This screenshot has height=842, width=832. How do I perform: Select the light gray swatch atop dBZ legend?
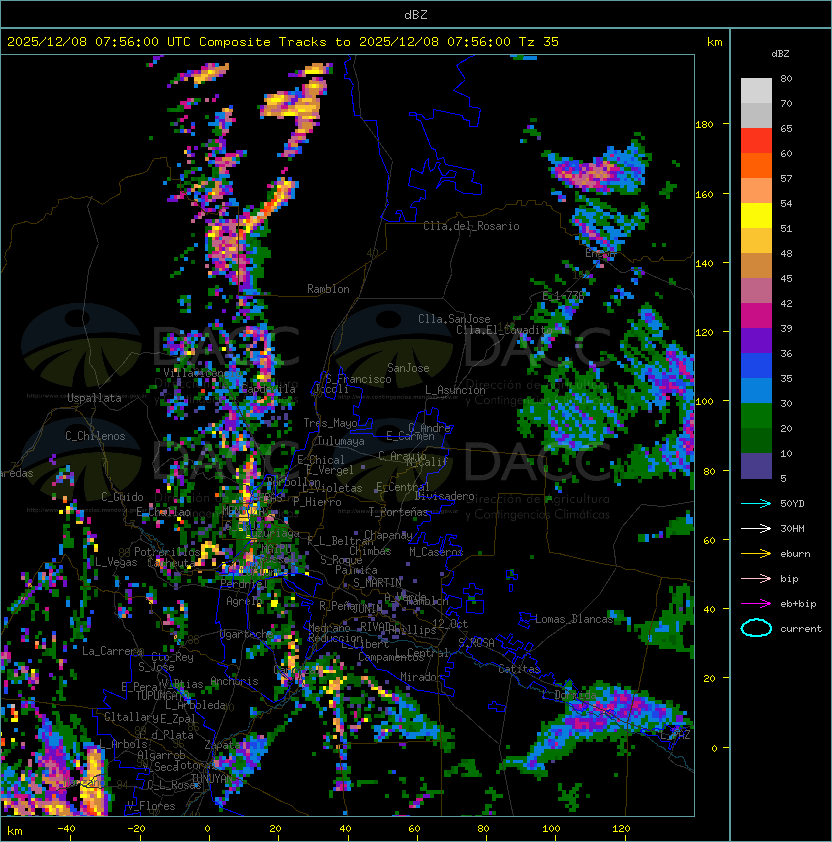click(756, 90)
